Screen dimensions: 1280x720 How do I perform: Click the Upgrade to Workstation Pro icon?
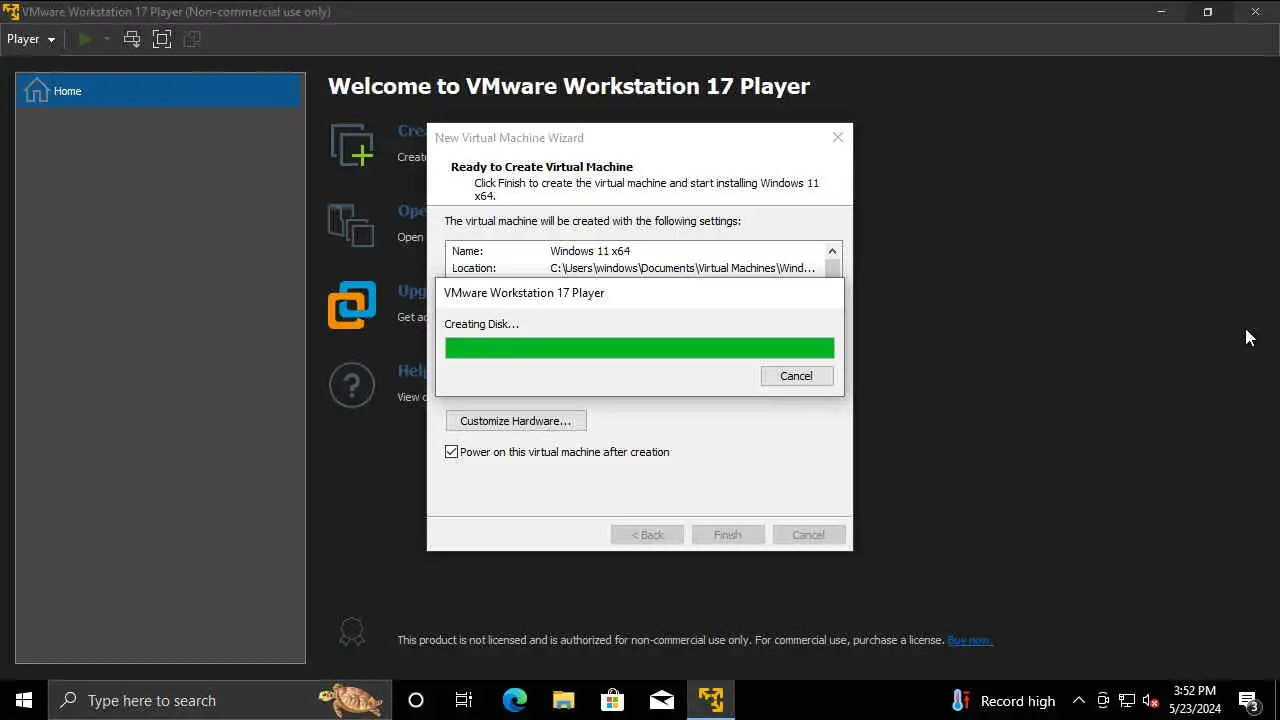(x=352, y=305)
